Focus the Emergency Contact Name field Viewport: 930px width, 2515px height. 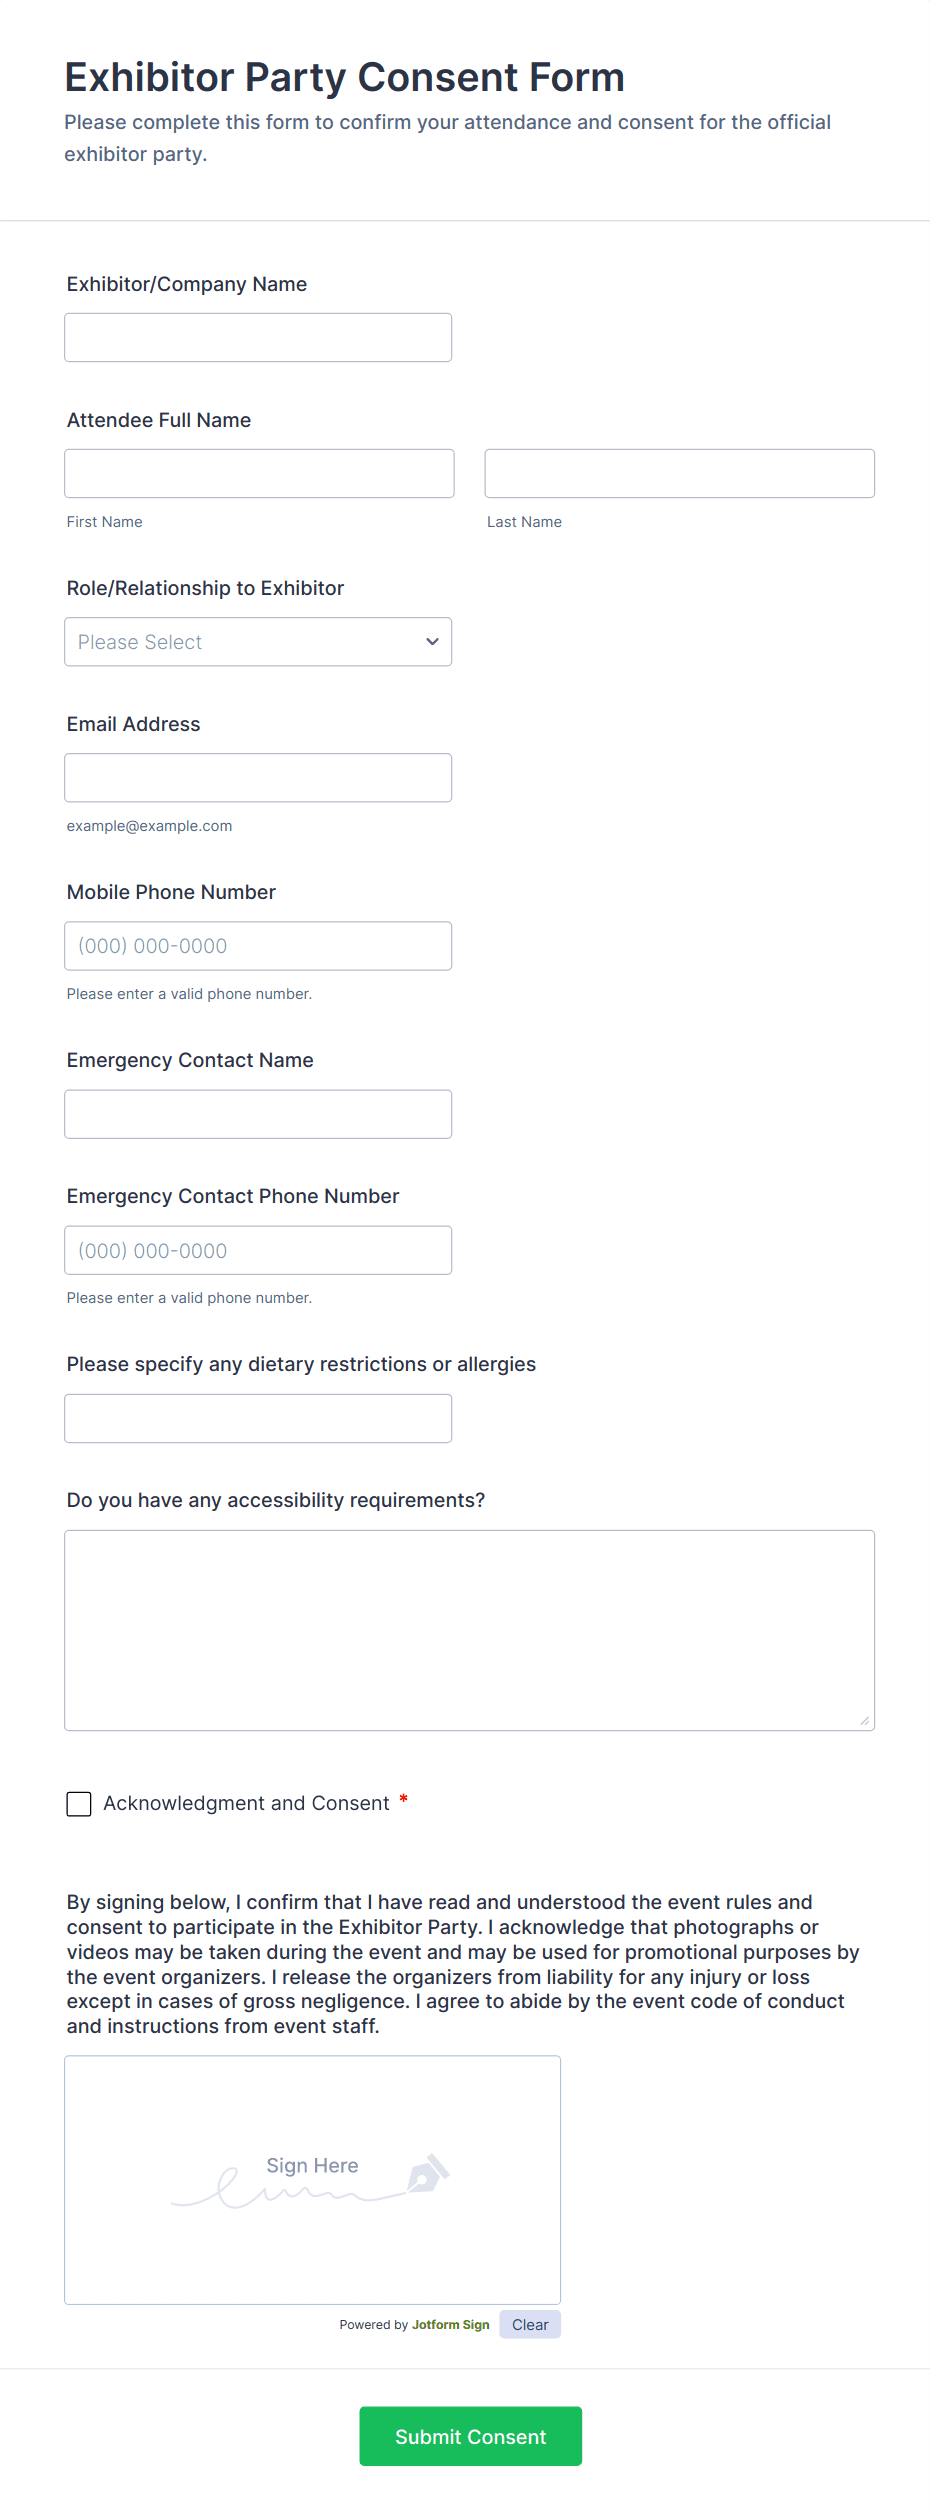[x=258, y=1114]
